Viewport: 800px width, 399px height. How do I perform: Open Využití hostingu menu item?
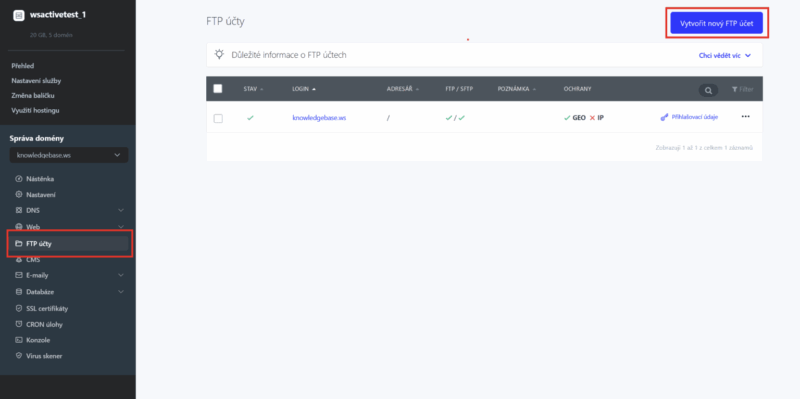pyautogui.click(x=36, y=110)
